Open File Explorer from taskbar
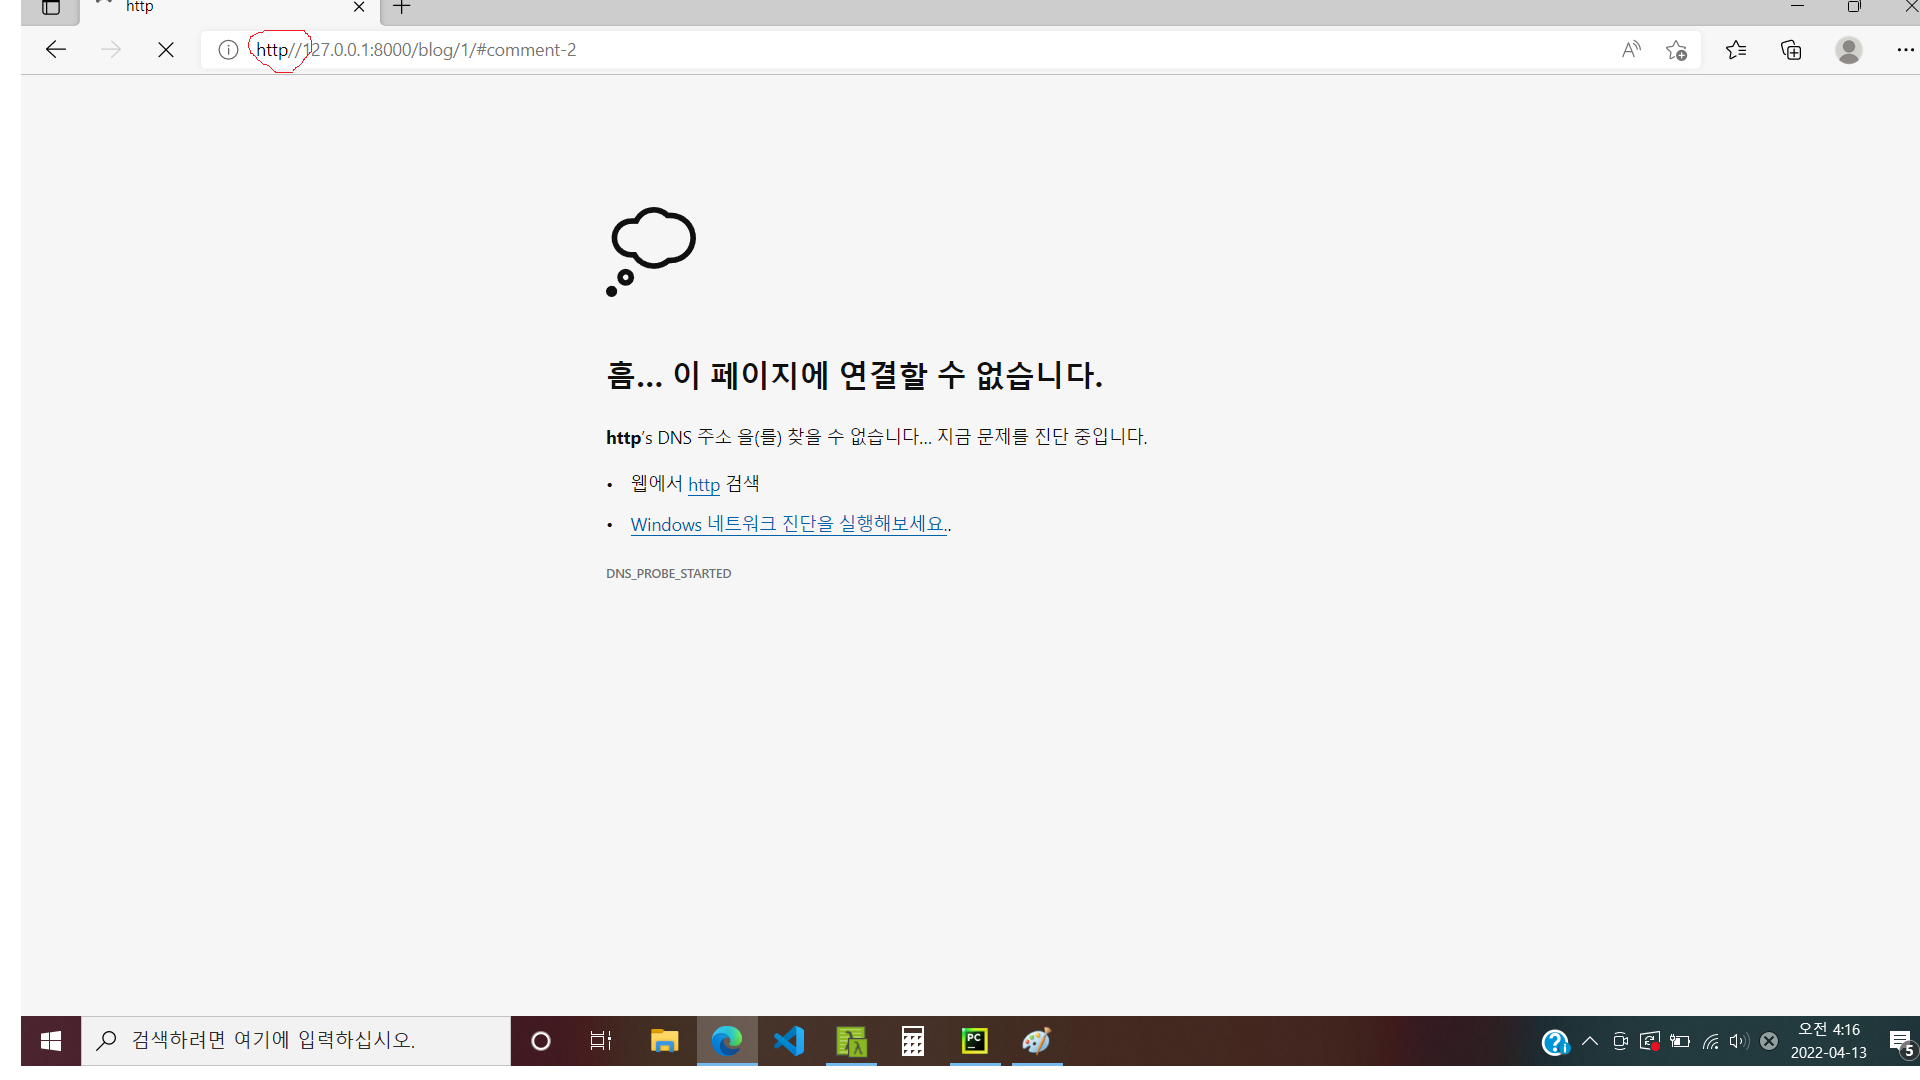1920x1080 pixels. 664,1041
